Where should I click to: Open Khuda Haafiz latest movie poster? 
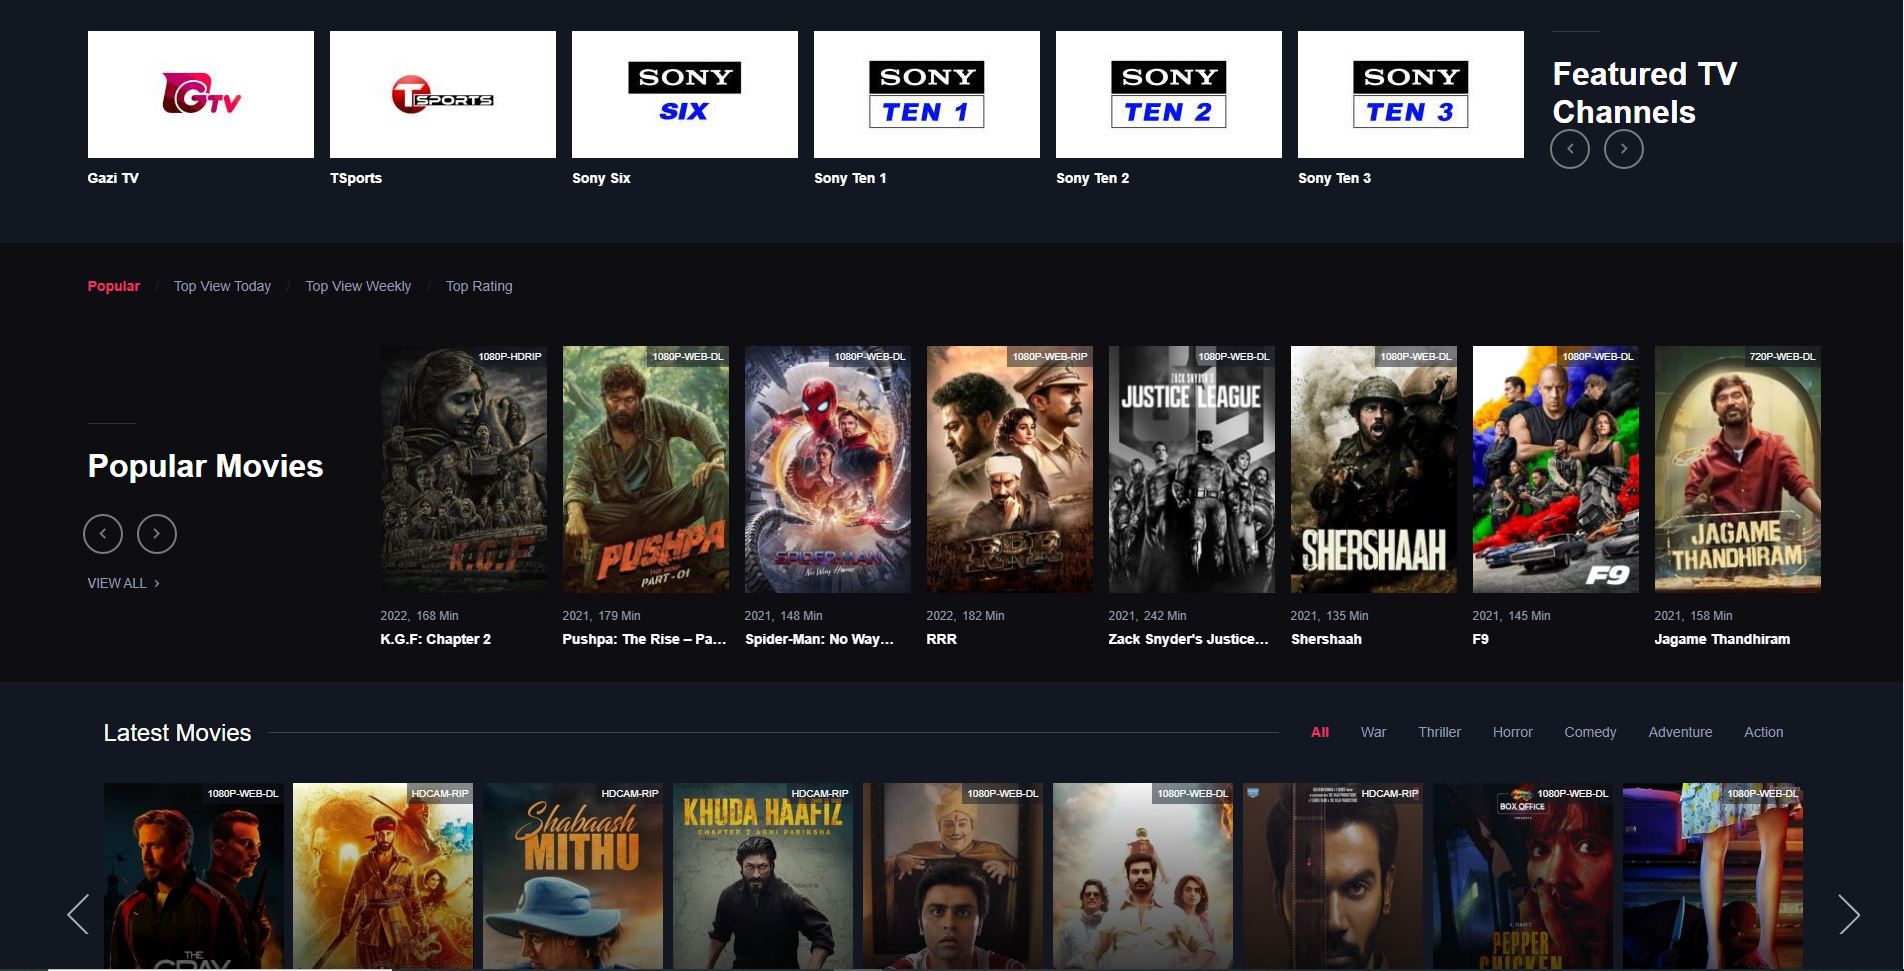[x=763, y=876]
